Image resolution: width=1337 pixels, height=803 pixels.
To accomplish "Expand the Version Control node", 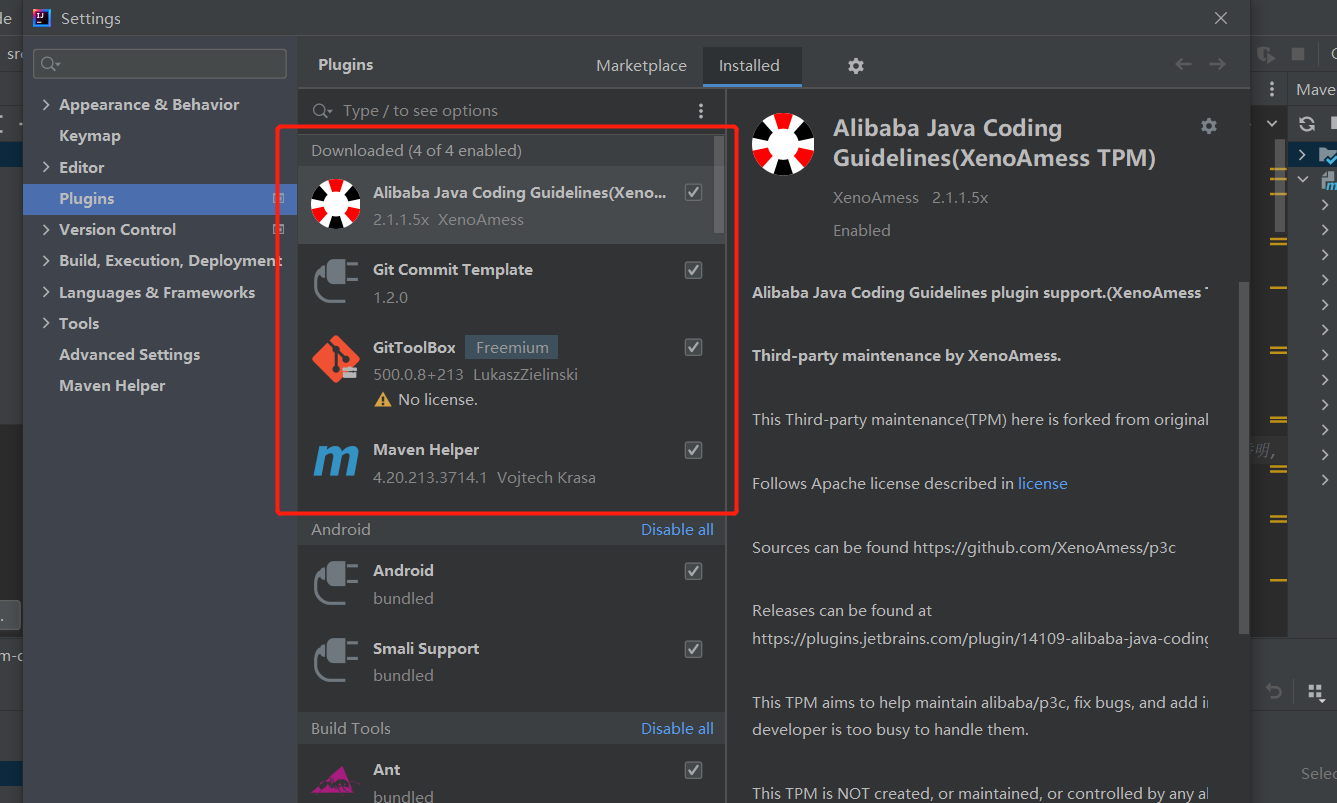I will [x=46, y=230].
